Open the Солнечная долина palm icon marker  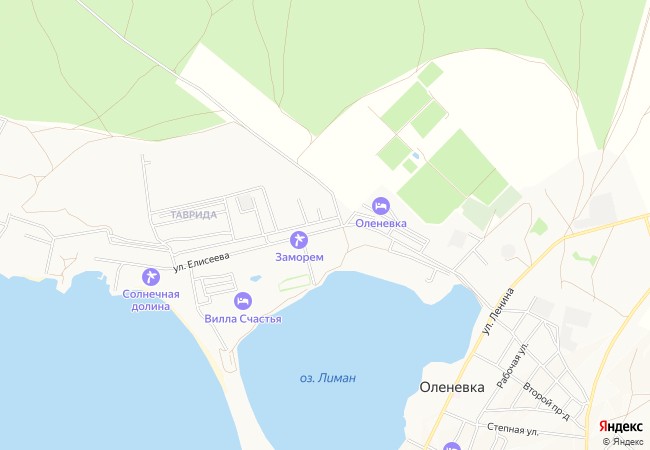pyautogui.click(x=151, y=277)
